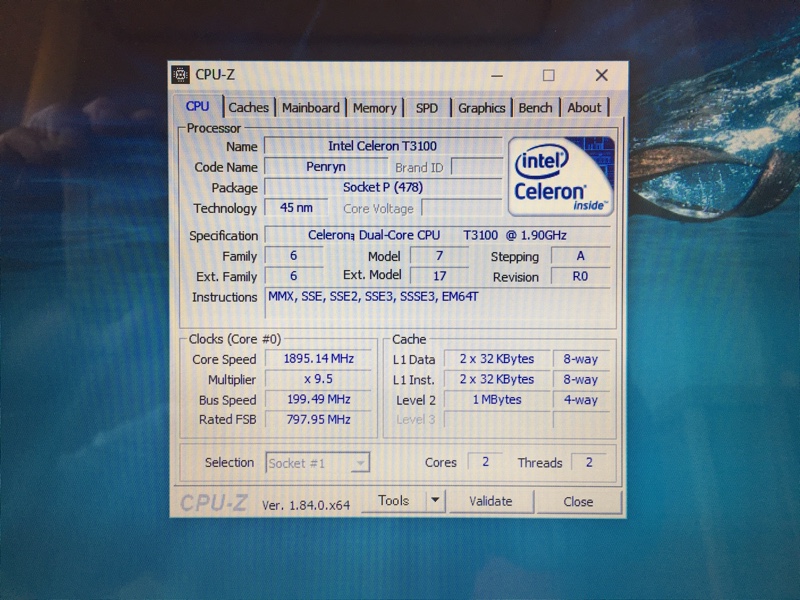Viewport: 800px width, 600px height.
Task: Click the Level 2 associativity 4-way
Action: pyautogui.click(x=581, y=399)
